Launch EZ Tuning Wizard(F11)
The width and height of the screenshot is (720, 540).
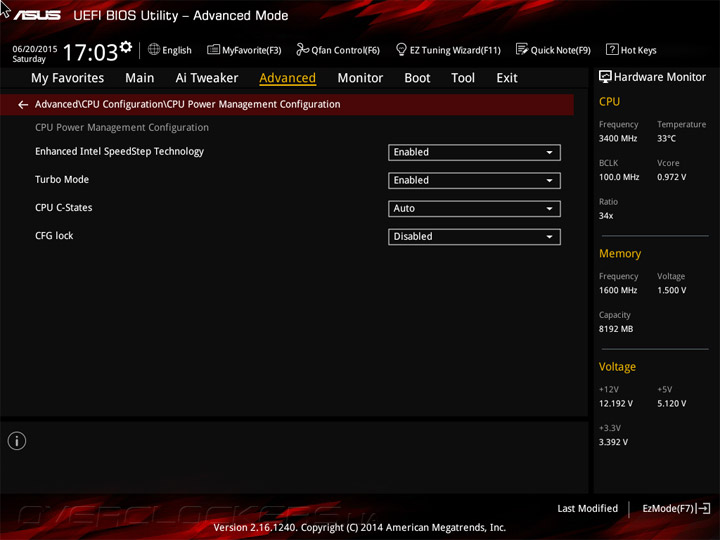pos(448,50)
